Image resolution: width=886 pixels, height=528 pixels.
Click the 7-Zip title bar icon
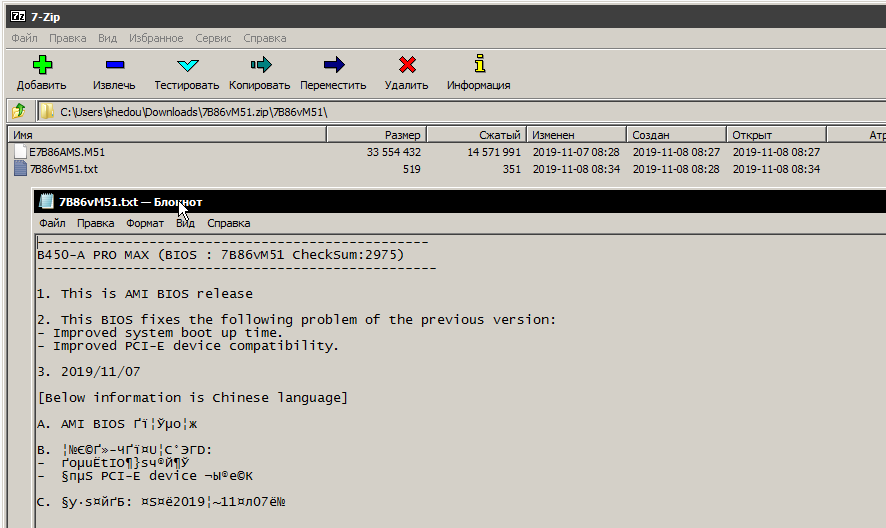[18, 16]
